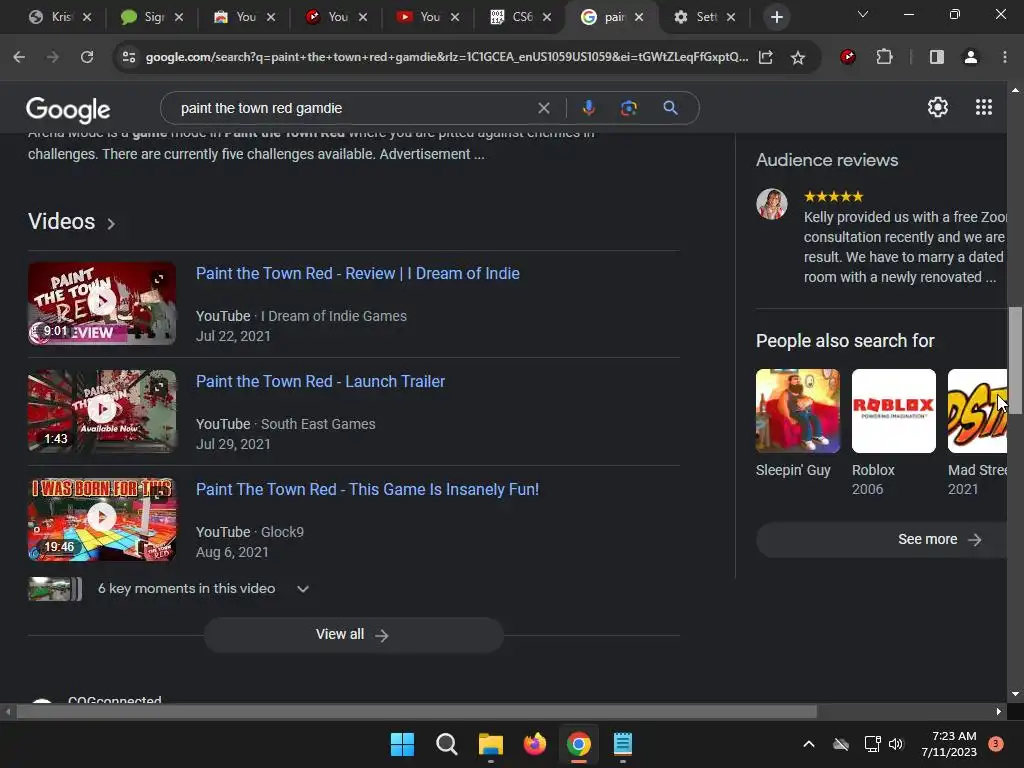Screen dimensions: 1024x768
Task: Click scroll-down arrow of vertical scrollbar
Action: [1015, 694]
